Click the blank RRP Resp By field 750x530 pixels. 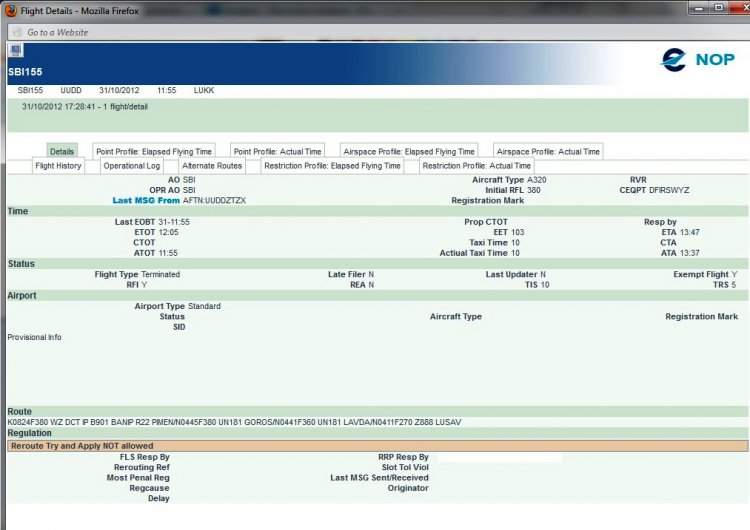tap(499, 457)
